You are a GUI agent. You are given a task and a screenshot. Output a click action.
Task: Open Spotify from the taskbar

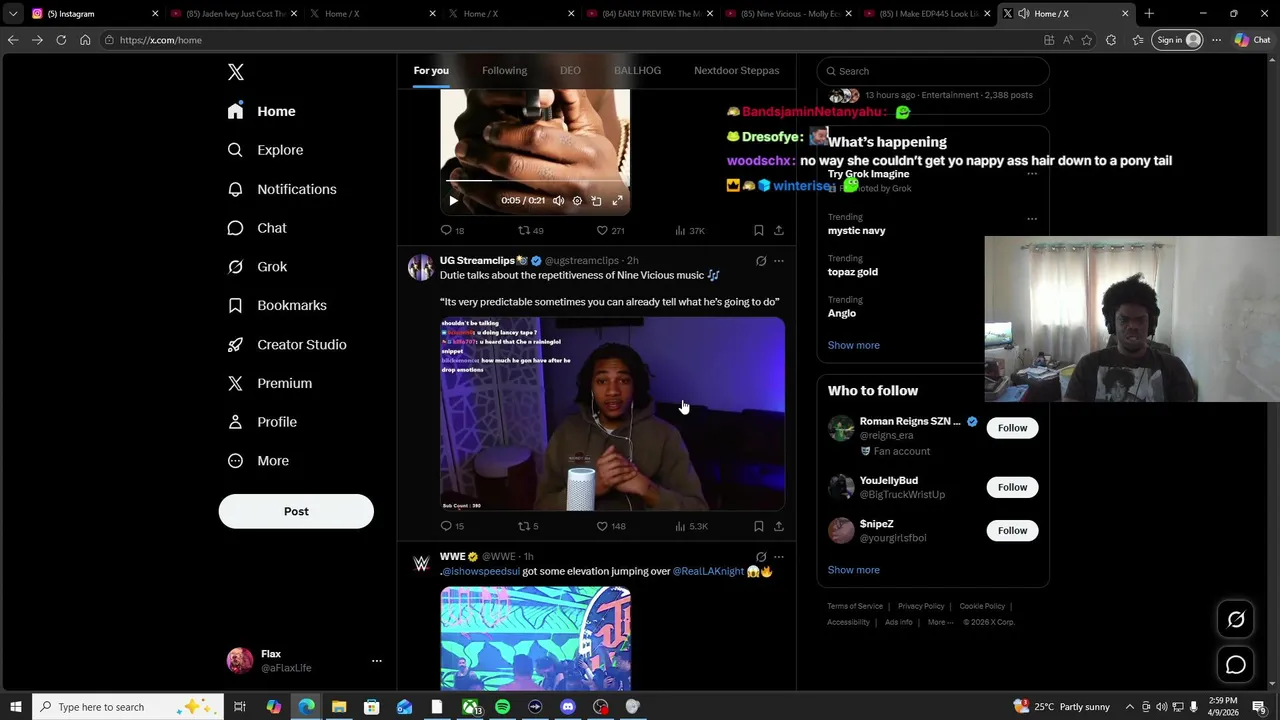502,707
